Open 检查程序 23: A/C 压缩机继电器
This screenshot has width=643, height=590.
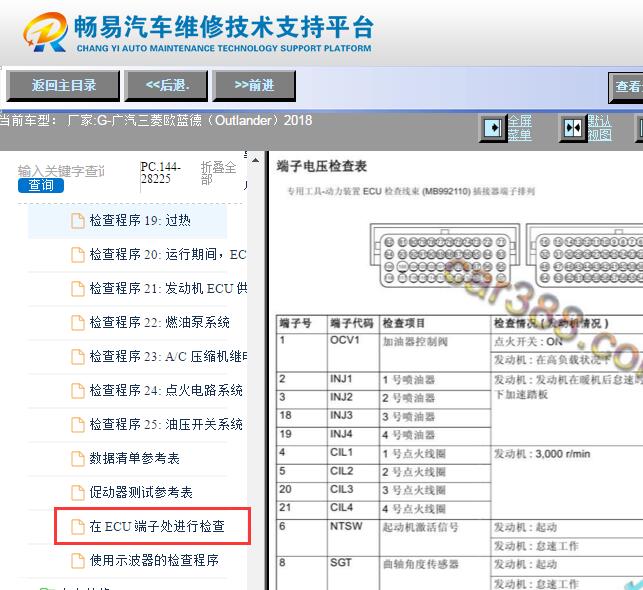point(168,357)
